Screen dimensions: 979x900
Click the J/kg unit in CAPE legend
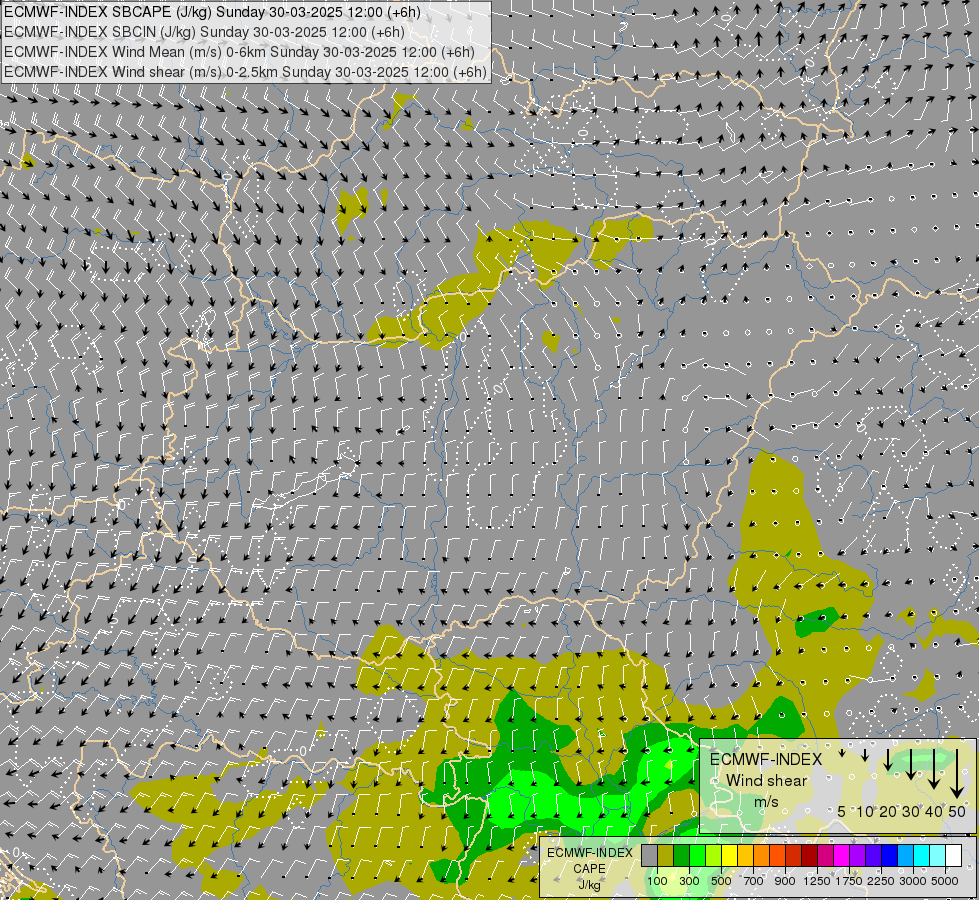(589, 885)
